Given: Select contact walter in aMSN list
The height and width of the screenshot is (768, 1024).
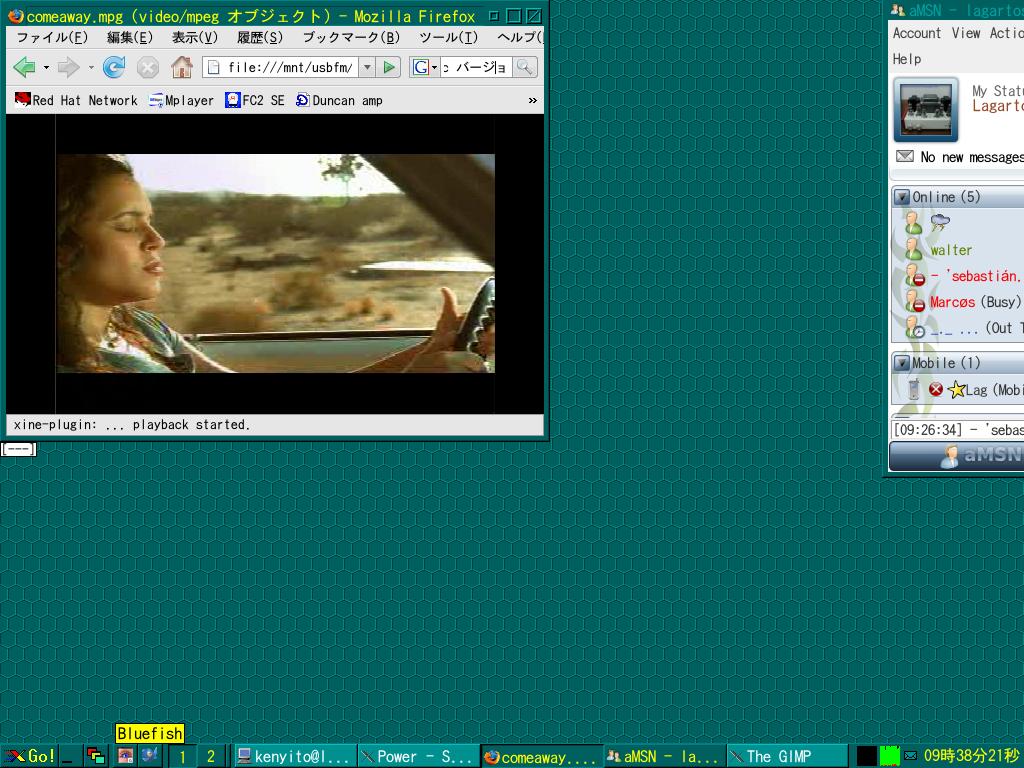Looking at the screenshot, I should coord(950,250).
